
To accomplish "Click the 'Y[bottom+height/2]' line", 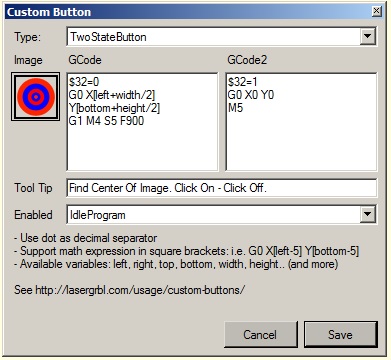I will (114, 108).
